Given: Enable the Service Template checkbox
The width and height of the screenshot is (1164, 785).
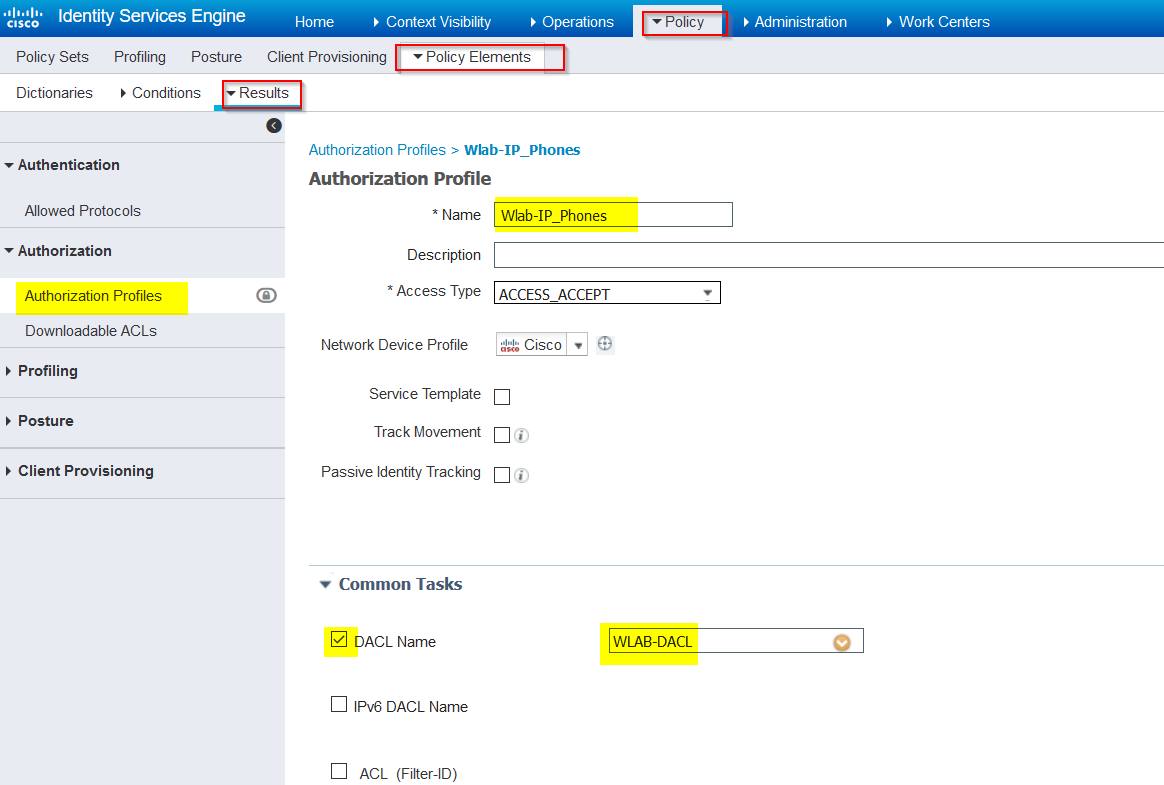Looking at the screenshot, I should 502,397.
